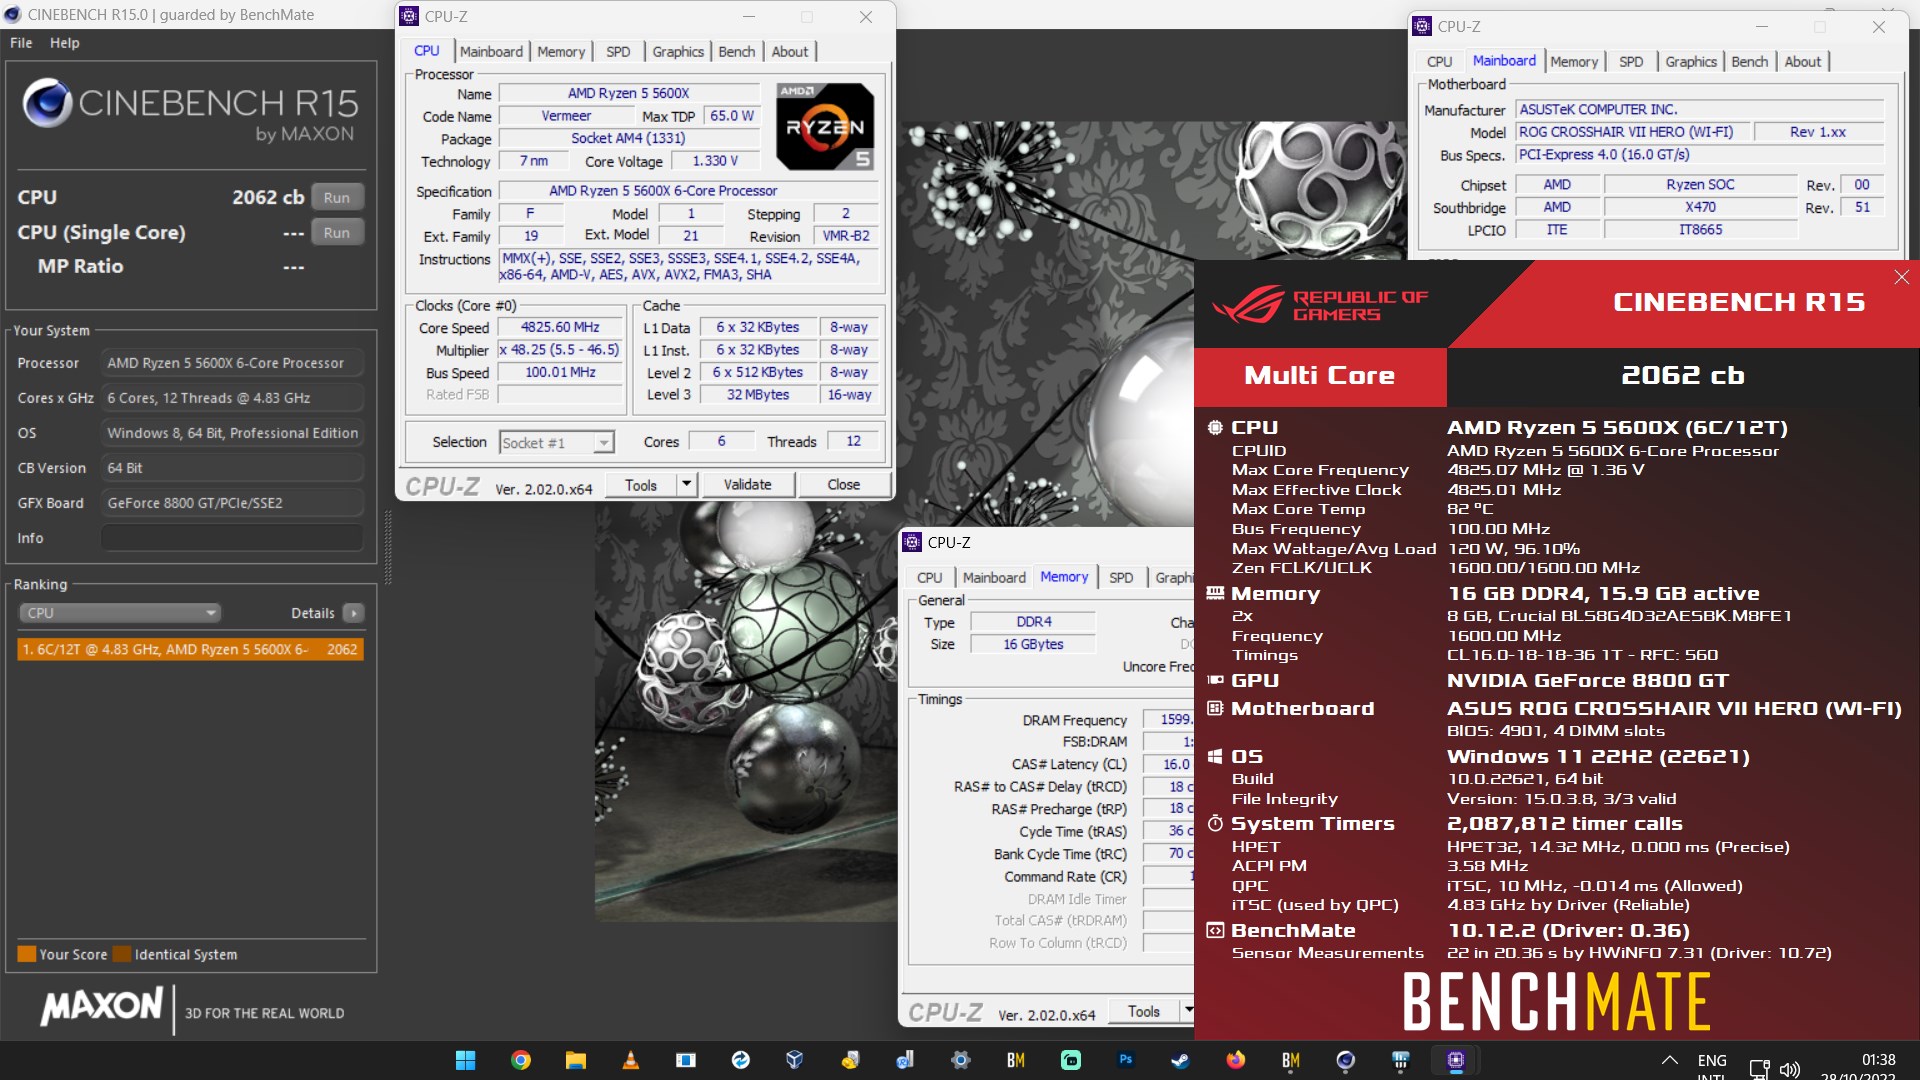Expand the Tools dropdown arrow in center CPU-Z
The height and width of the screenshot is (1080, 1920).
[x=686, y=485]
